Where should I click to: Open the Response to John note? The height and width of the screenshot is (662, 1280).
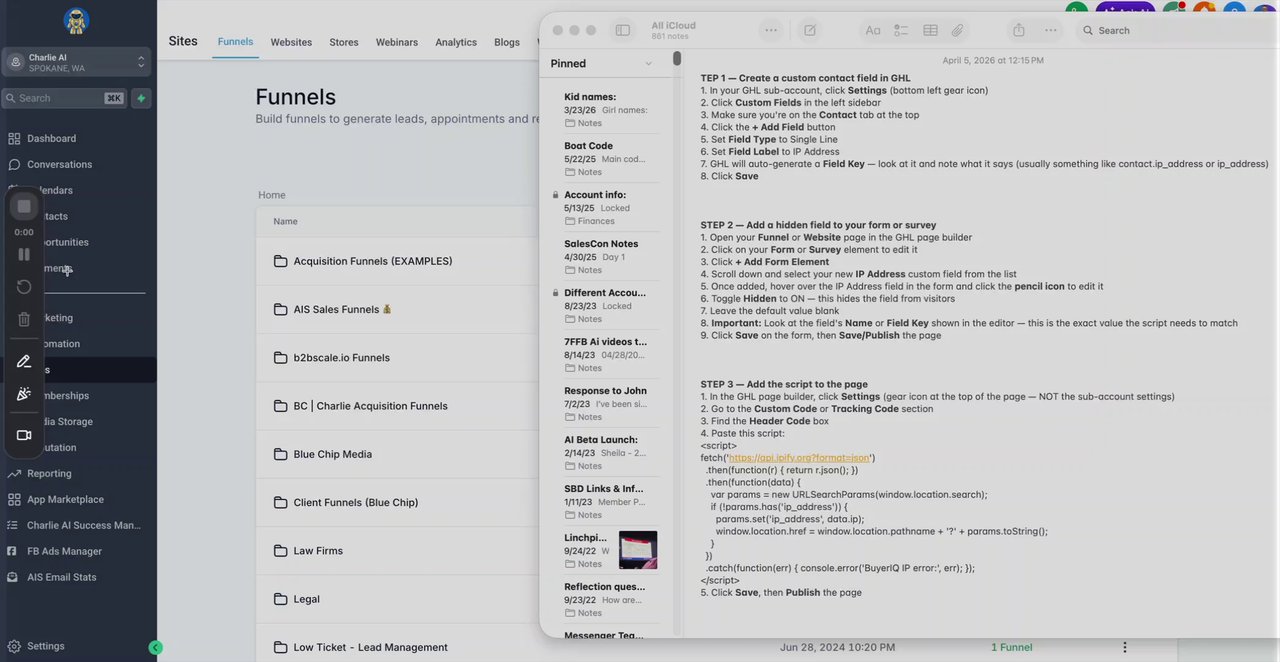pos(606,404)
